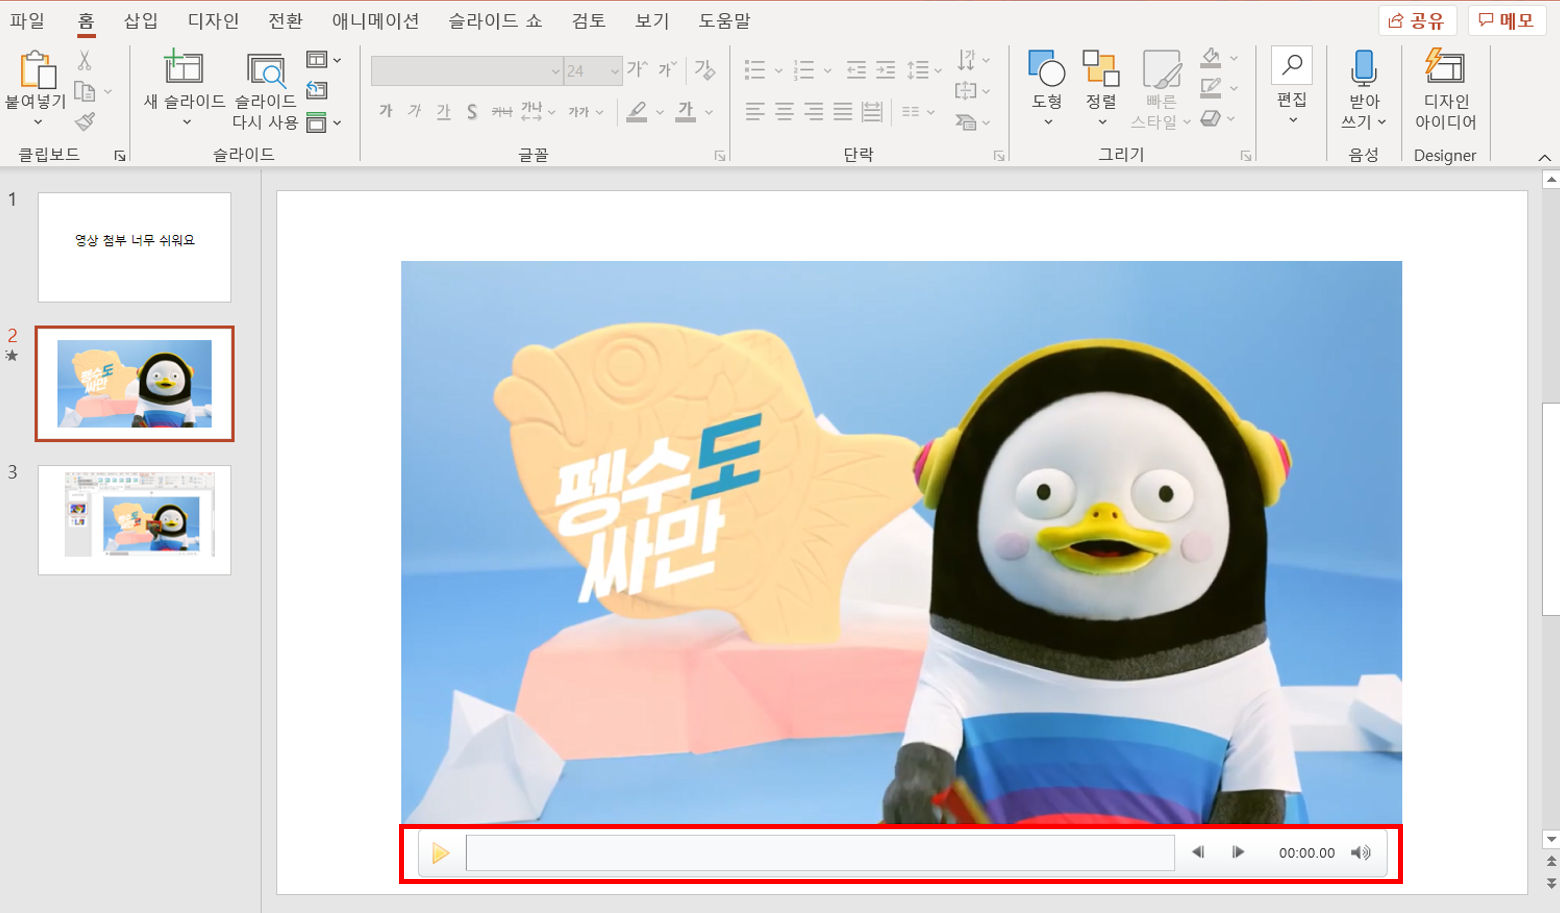Toggle bold text formatting
This screenshot has width=1560, height=913.
[x=386, y=111]
